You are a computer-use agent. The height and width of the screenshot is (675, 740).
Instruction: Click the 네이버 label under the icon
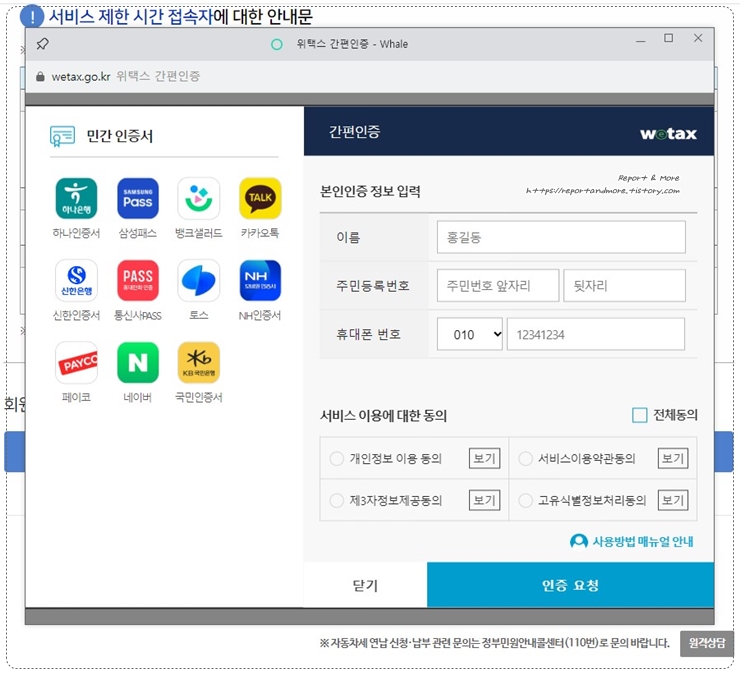(x=138, y=397)
